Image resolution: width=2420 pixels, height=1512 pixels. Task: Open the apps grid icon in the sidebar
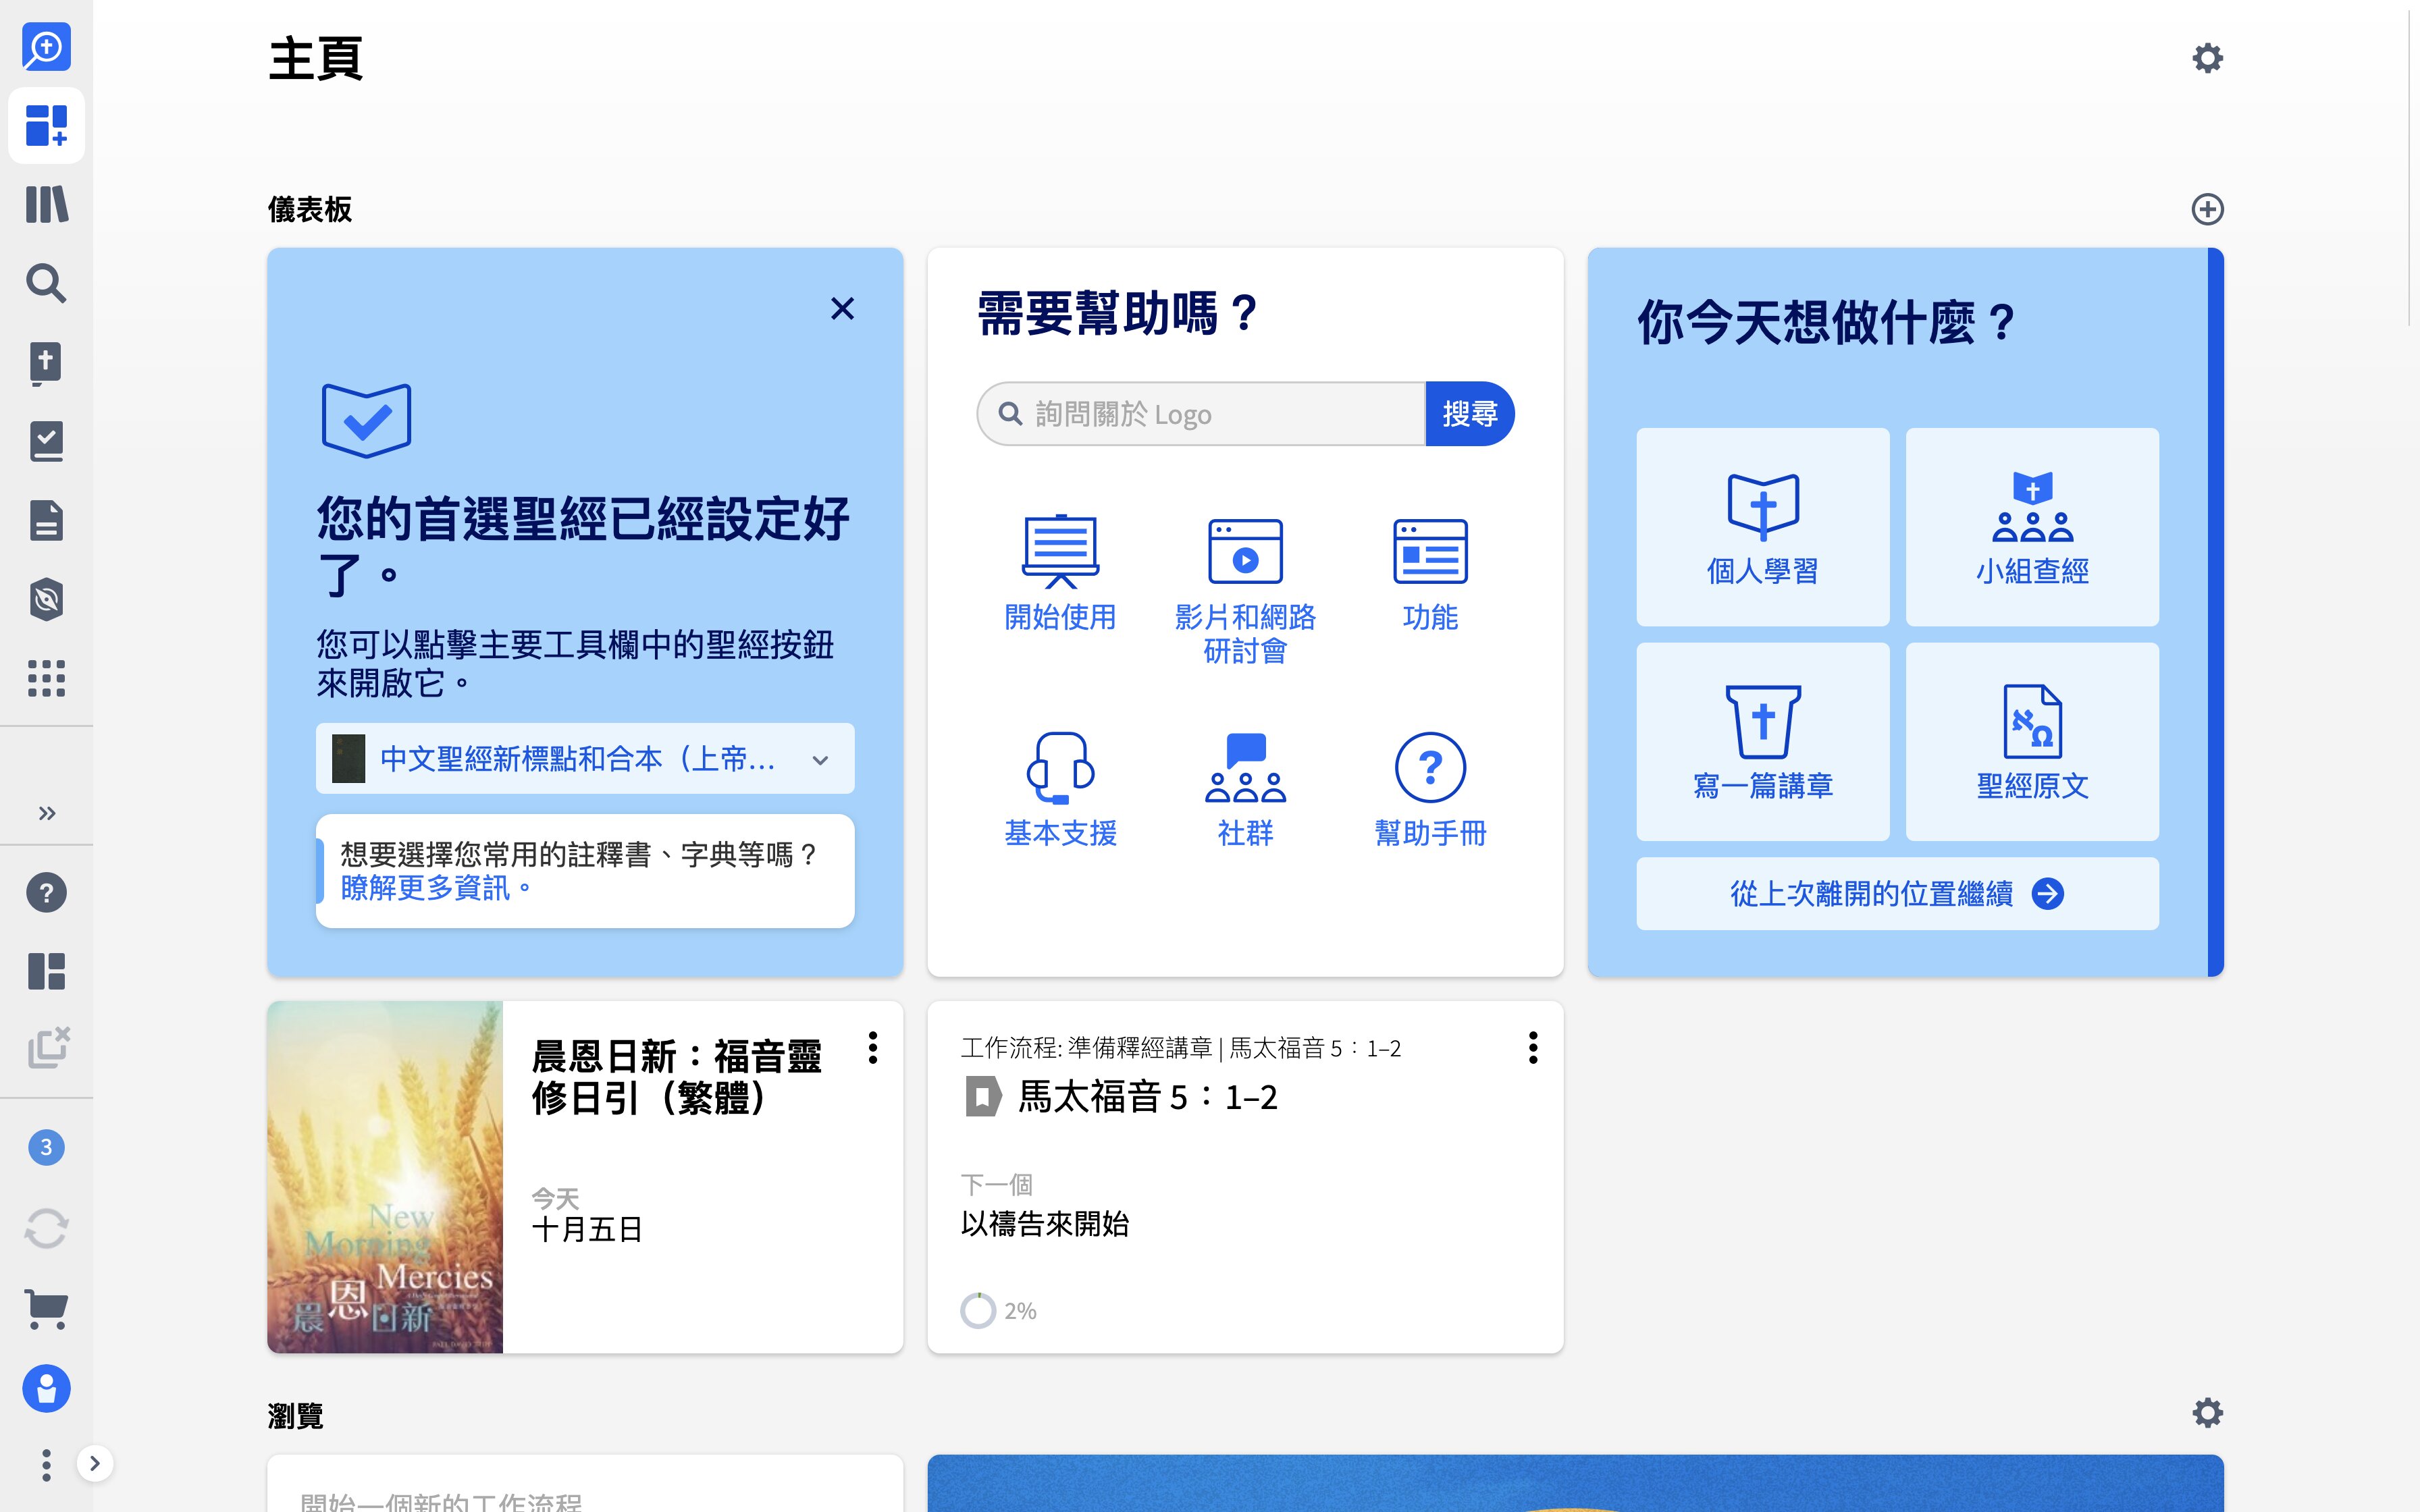46,678
